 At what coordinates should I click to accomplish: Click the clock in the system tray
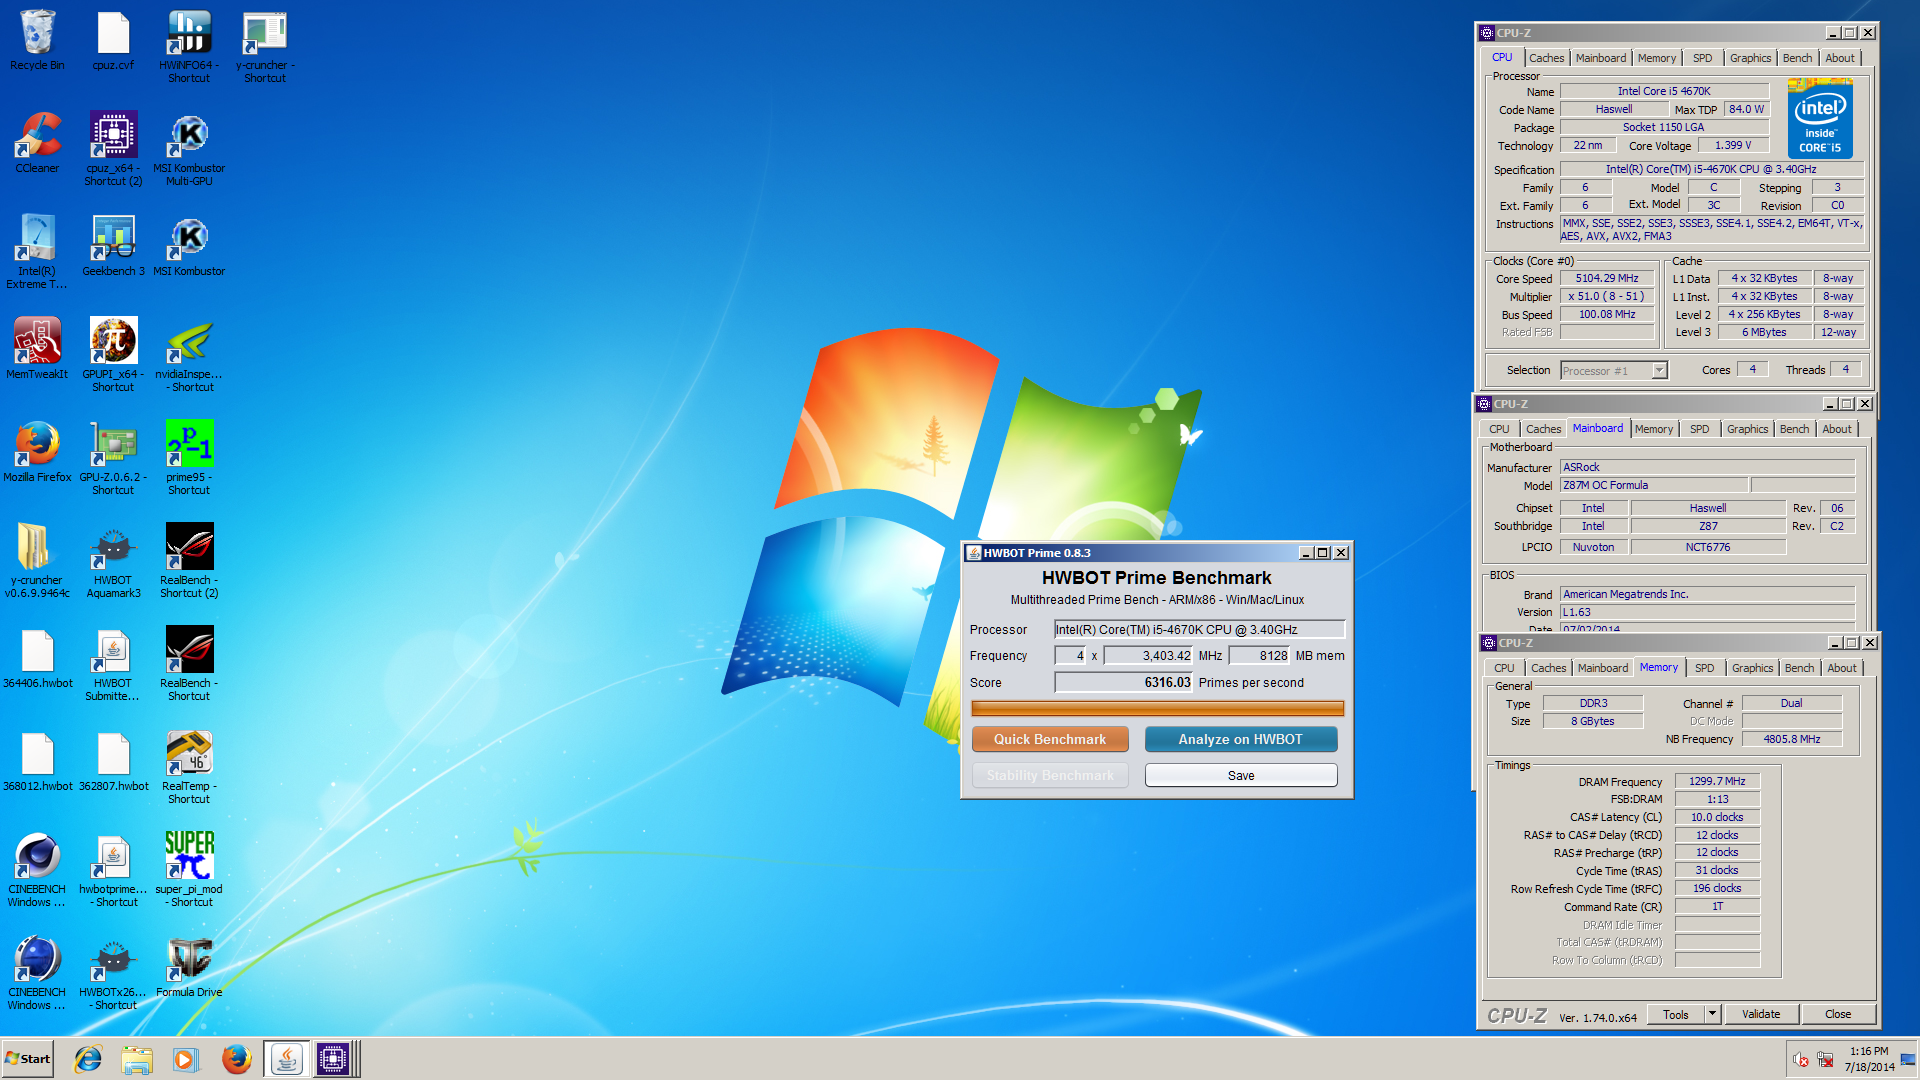coord(1868,1059)
